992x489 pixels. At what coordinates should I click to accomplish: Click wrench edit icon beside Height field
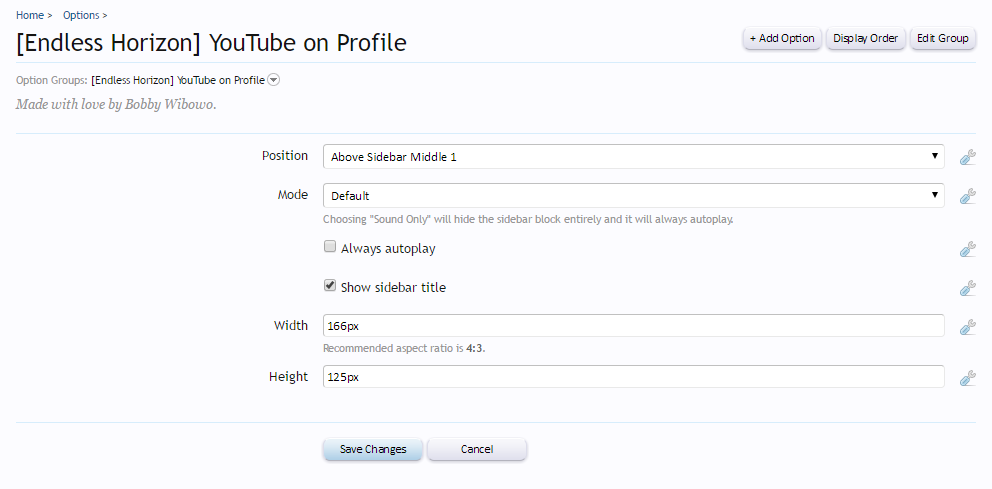point(967,378)
